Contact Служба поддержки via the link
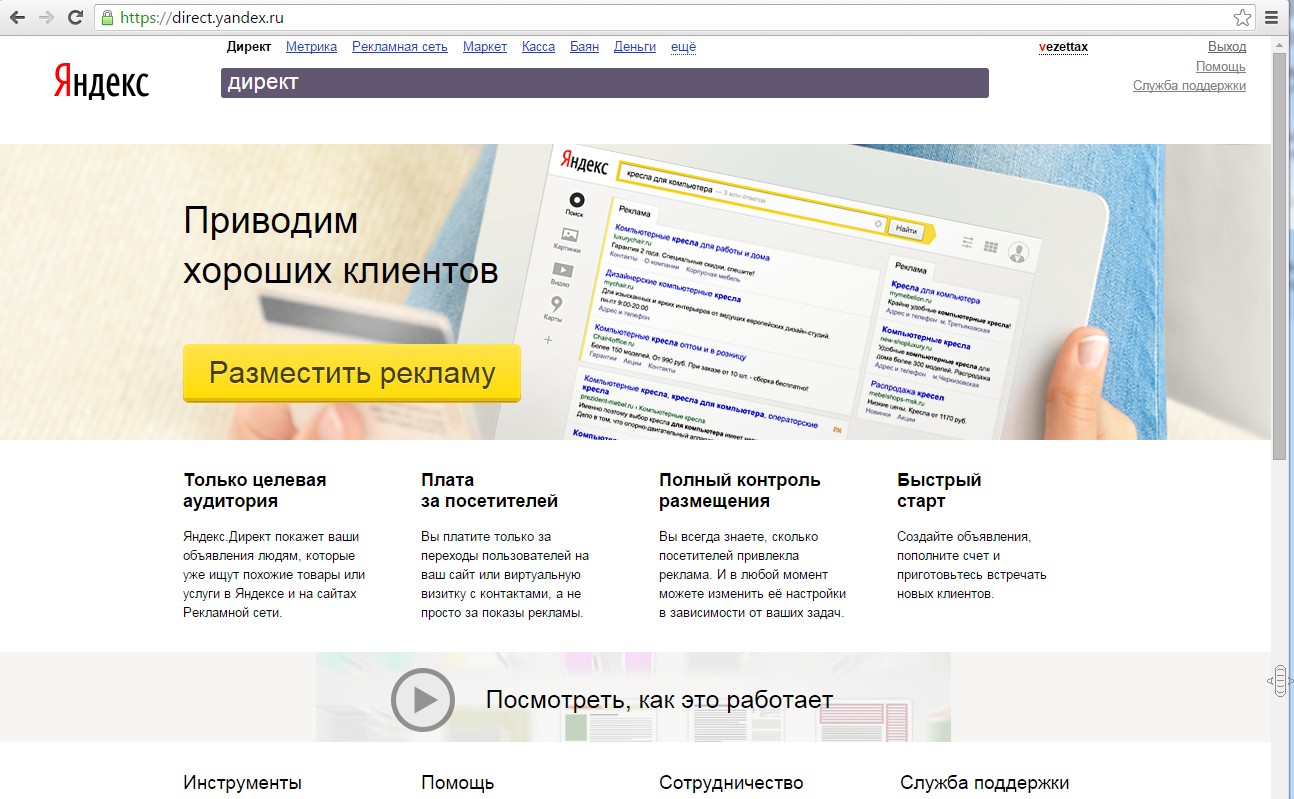The width and height of the screenshot is (1294, 799). 1189,86
